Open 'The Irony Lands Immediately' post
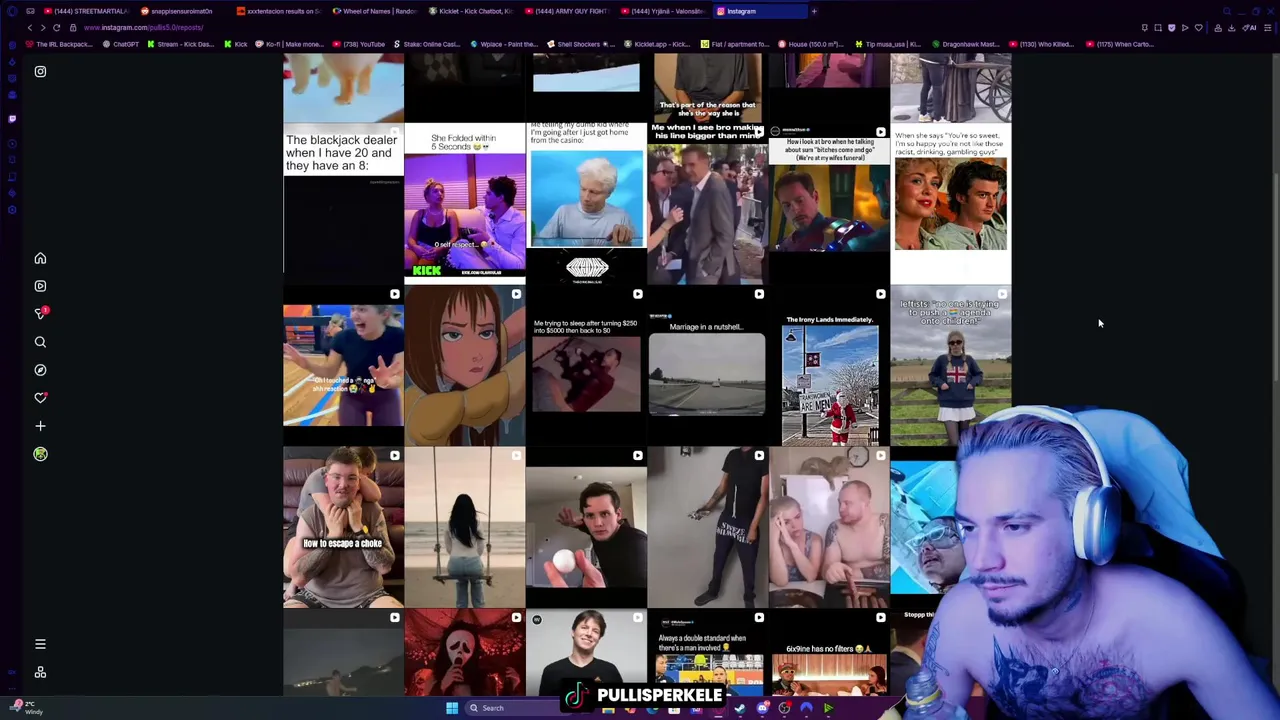The width and height of the screenshot is (1280, 720). click(x=829, y=366)
